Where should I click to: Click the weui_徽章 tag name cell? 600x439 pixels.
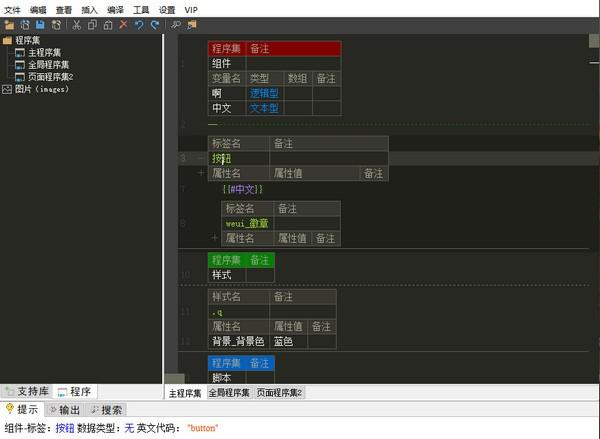(248, 224)
